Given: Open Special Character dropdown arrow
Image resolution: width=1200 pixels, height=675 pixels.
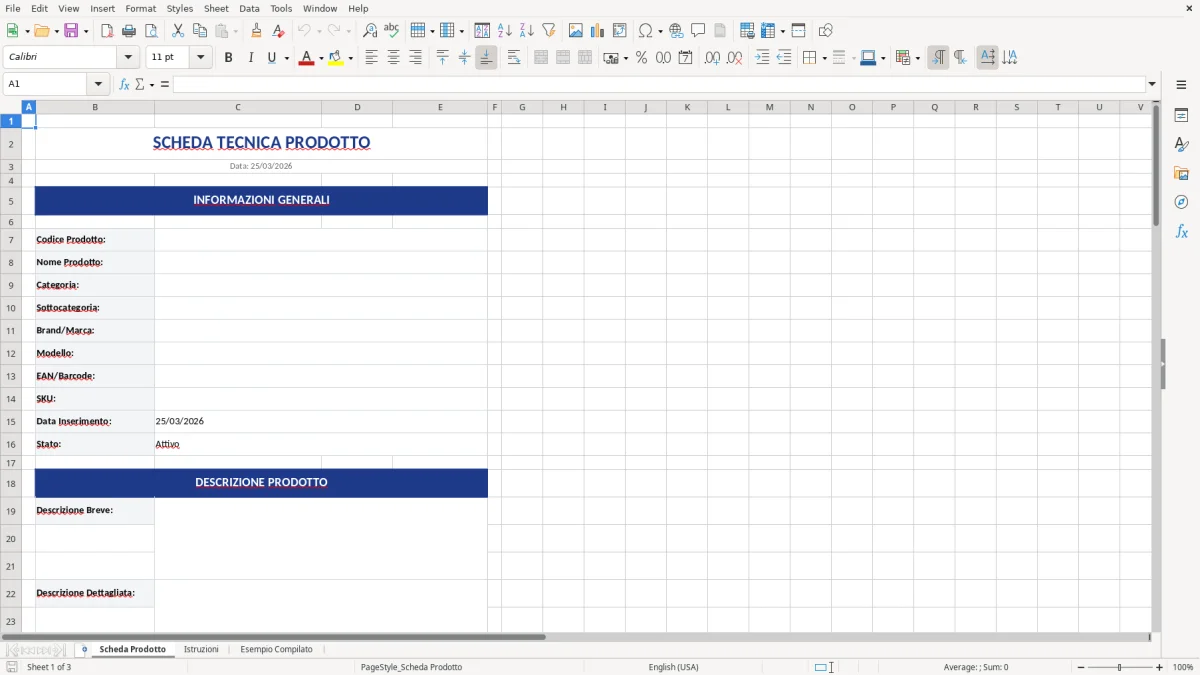Looking at the screenshot, I should coord(660,30).
